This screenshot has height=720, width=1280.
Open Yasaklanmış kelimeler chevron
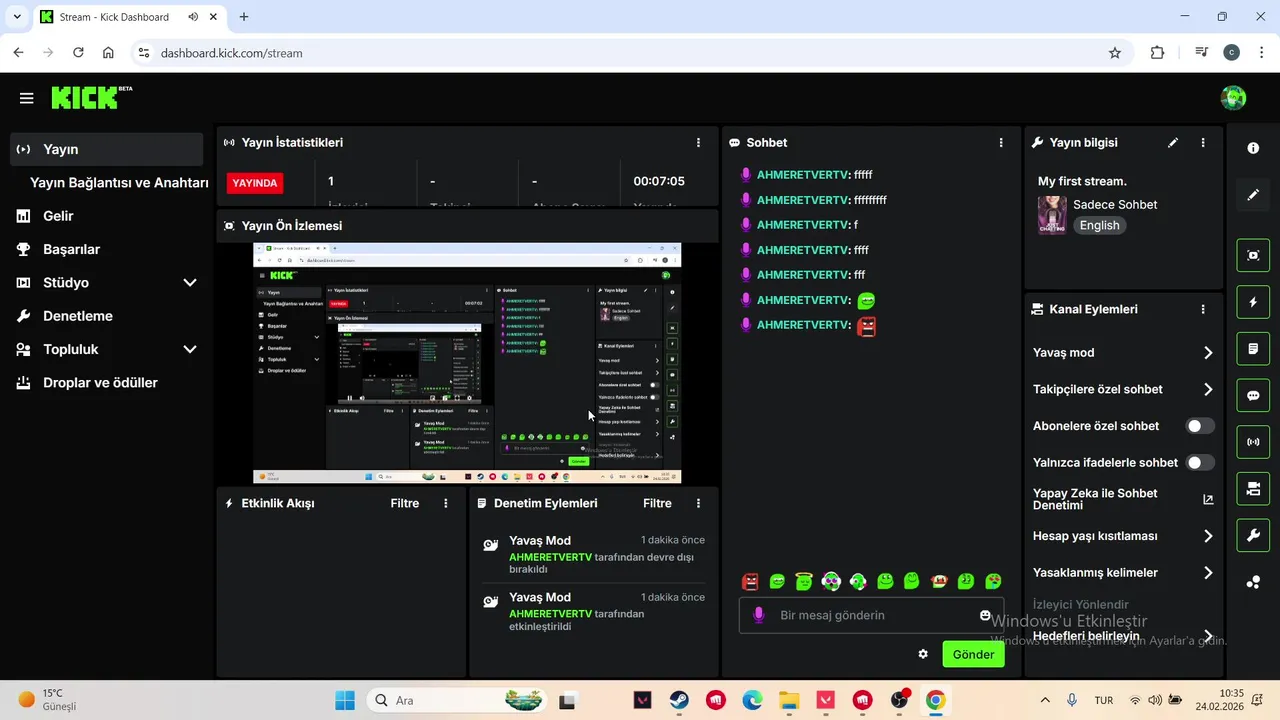coord(1208,573)
